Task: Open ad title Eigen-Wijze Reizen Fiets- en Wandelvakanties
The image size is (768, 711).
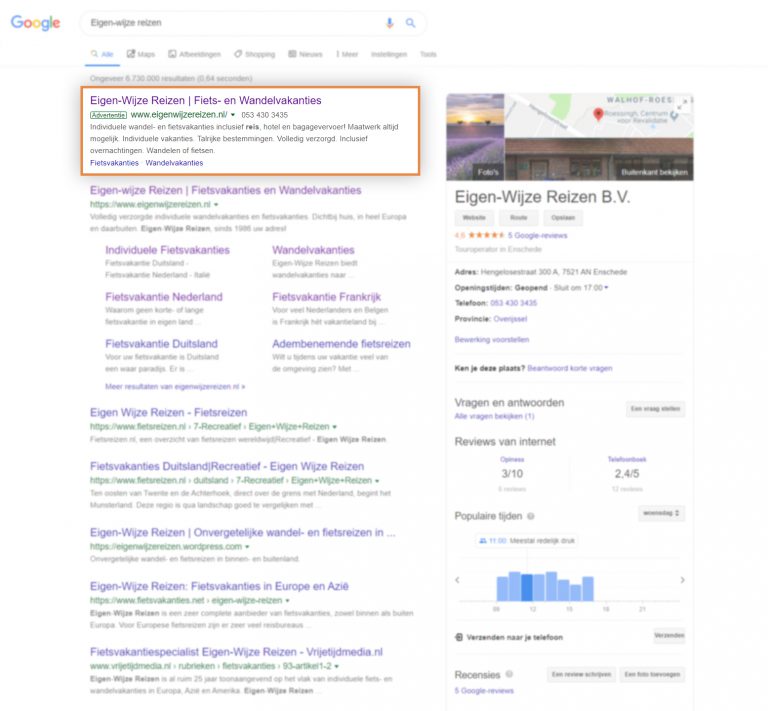Action: tap(206, 100)
